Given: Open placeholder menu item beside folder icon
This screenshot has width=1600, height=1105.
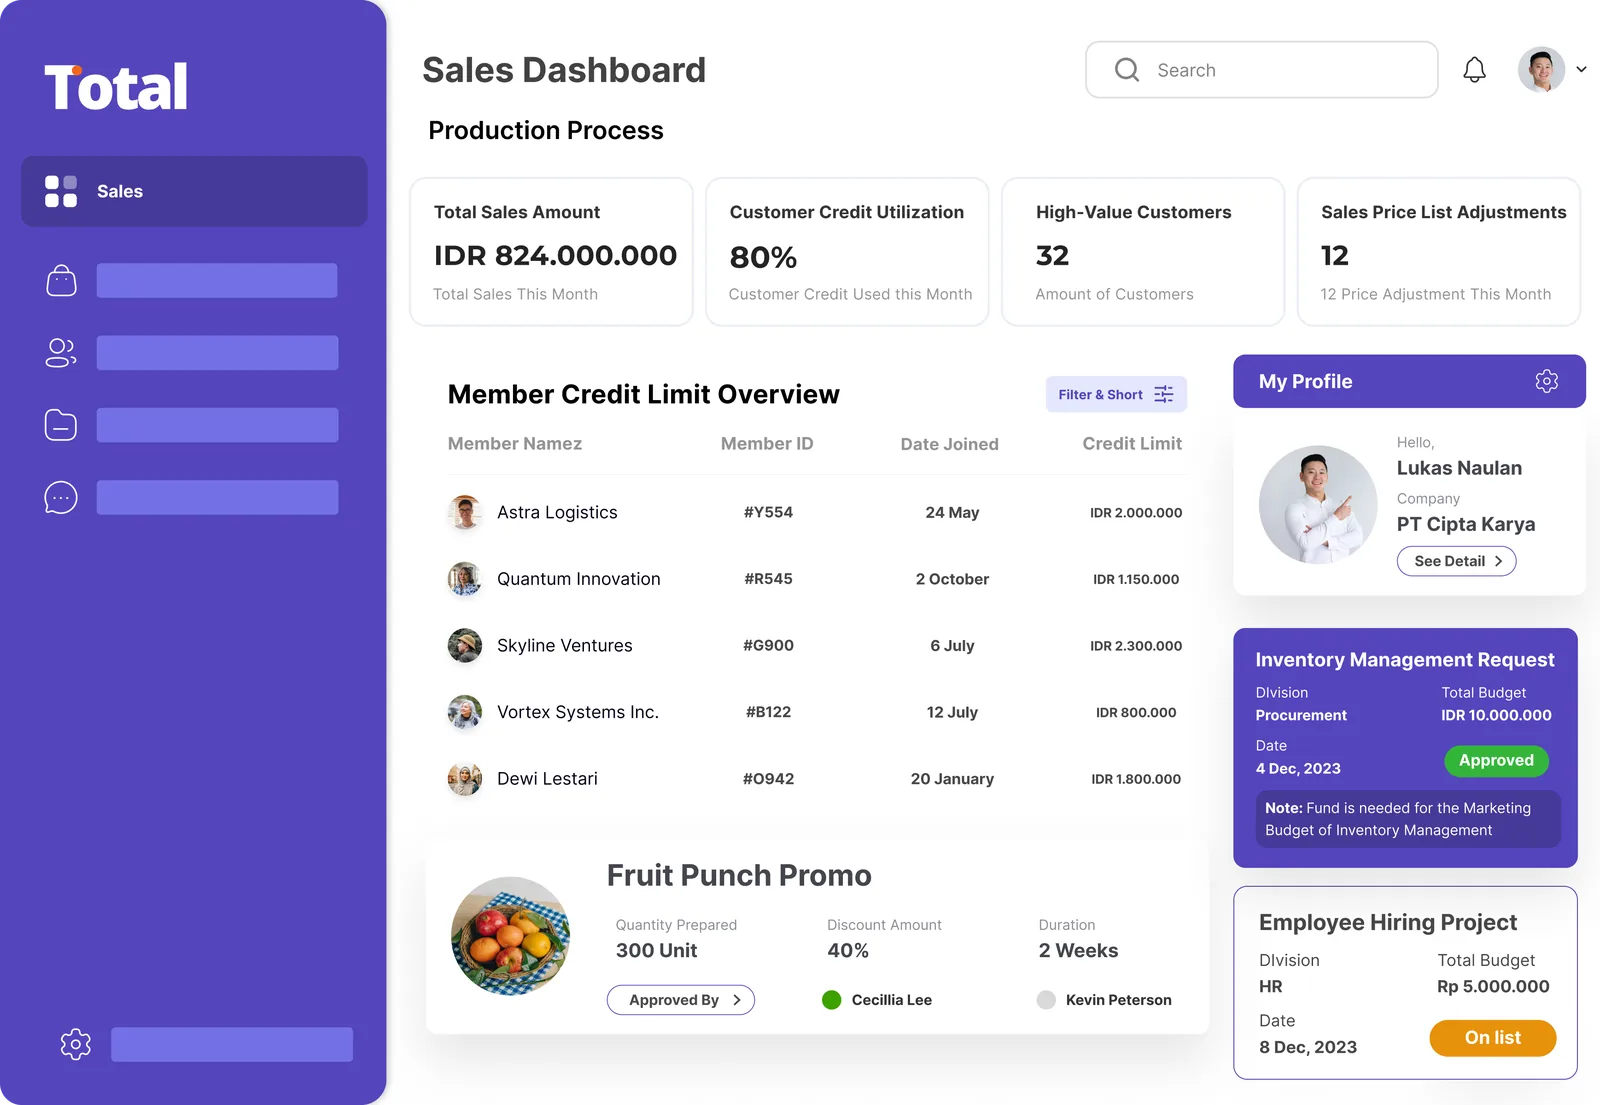Looking at the screenshot, I should point(217,425).
